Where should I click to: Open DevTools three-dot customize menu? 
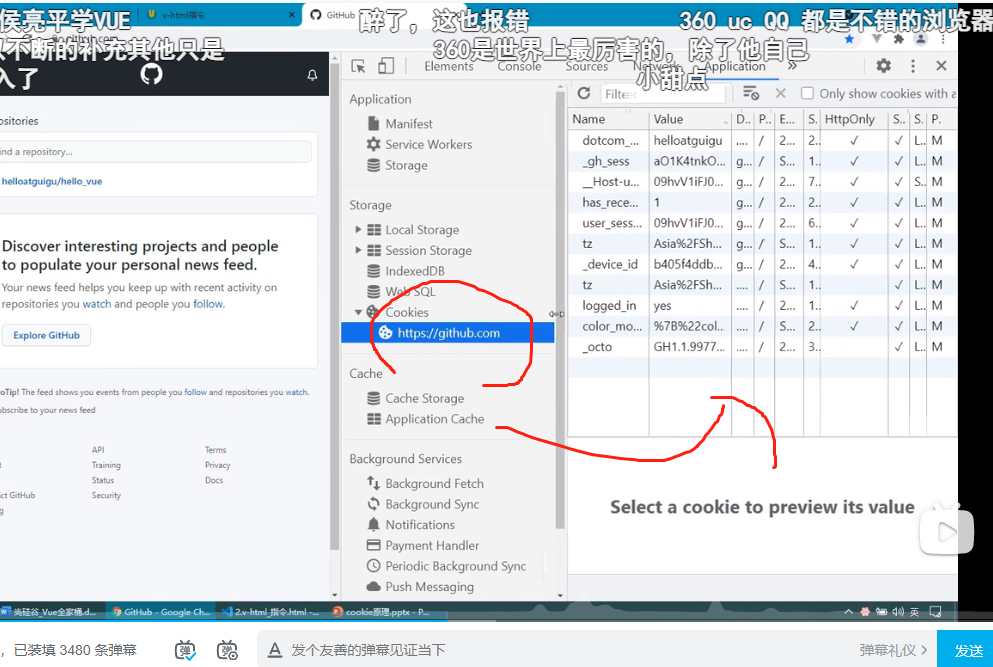tap(913, 65)
